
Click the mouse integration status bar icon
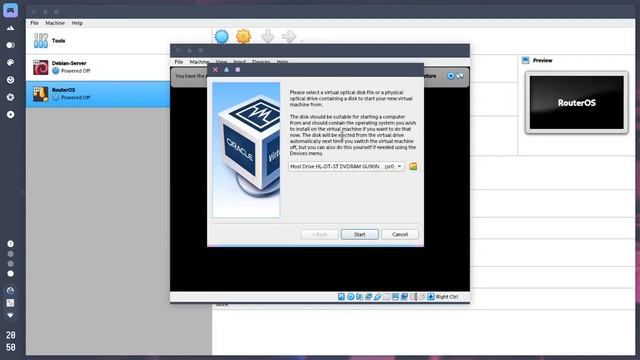tap(422, 297)
